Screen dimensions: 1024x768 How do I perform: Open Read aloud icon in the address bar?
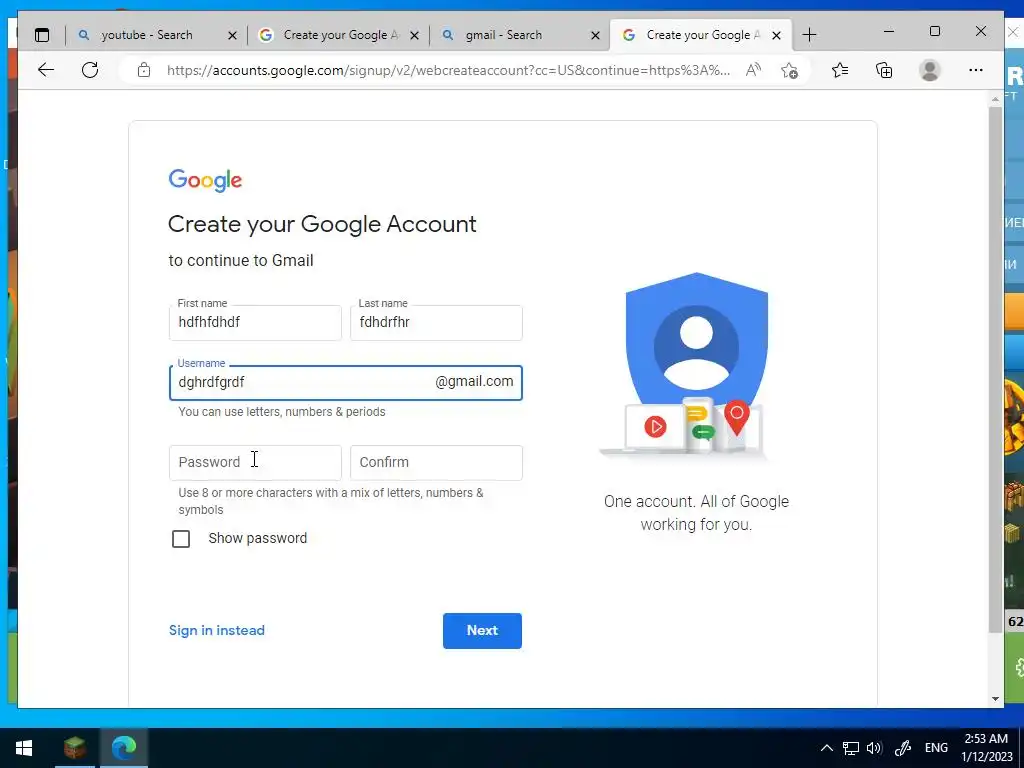pos(753,70)
